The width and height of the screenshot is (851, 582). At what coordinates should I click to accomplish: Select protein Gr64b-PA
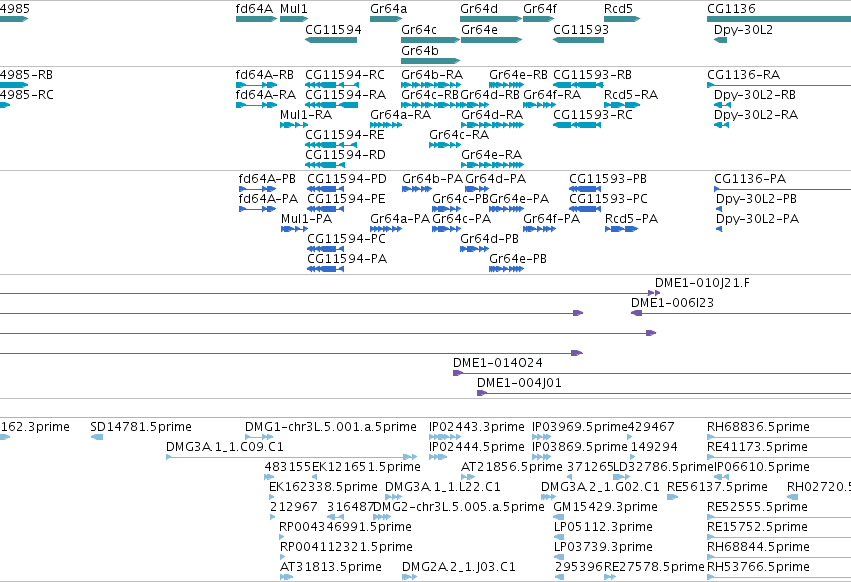tap(417, 189)
